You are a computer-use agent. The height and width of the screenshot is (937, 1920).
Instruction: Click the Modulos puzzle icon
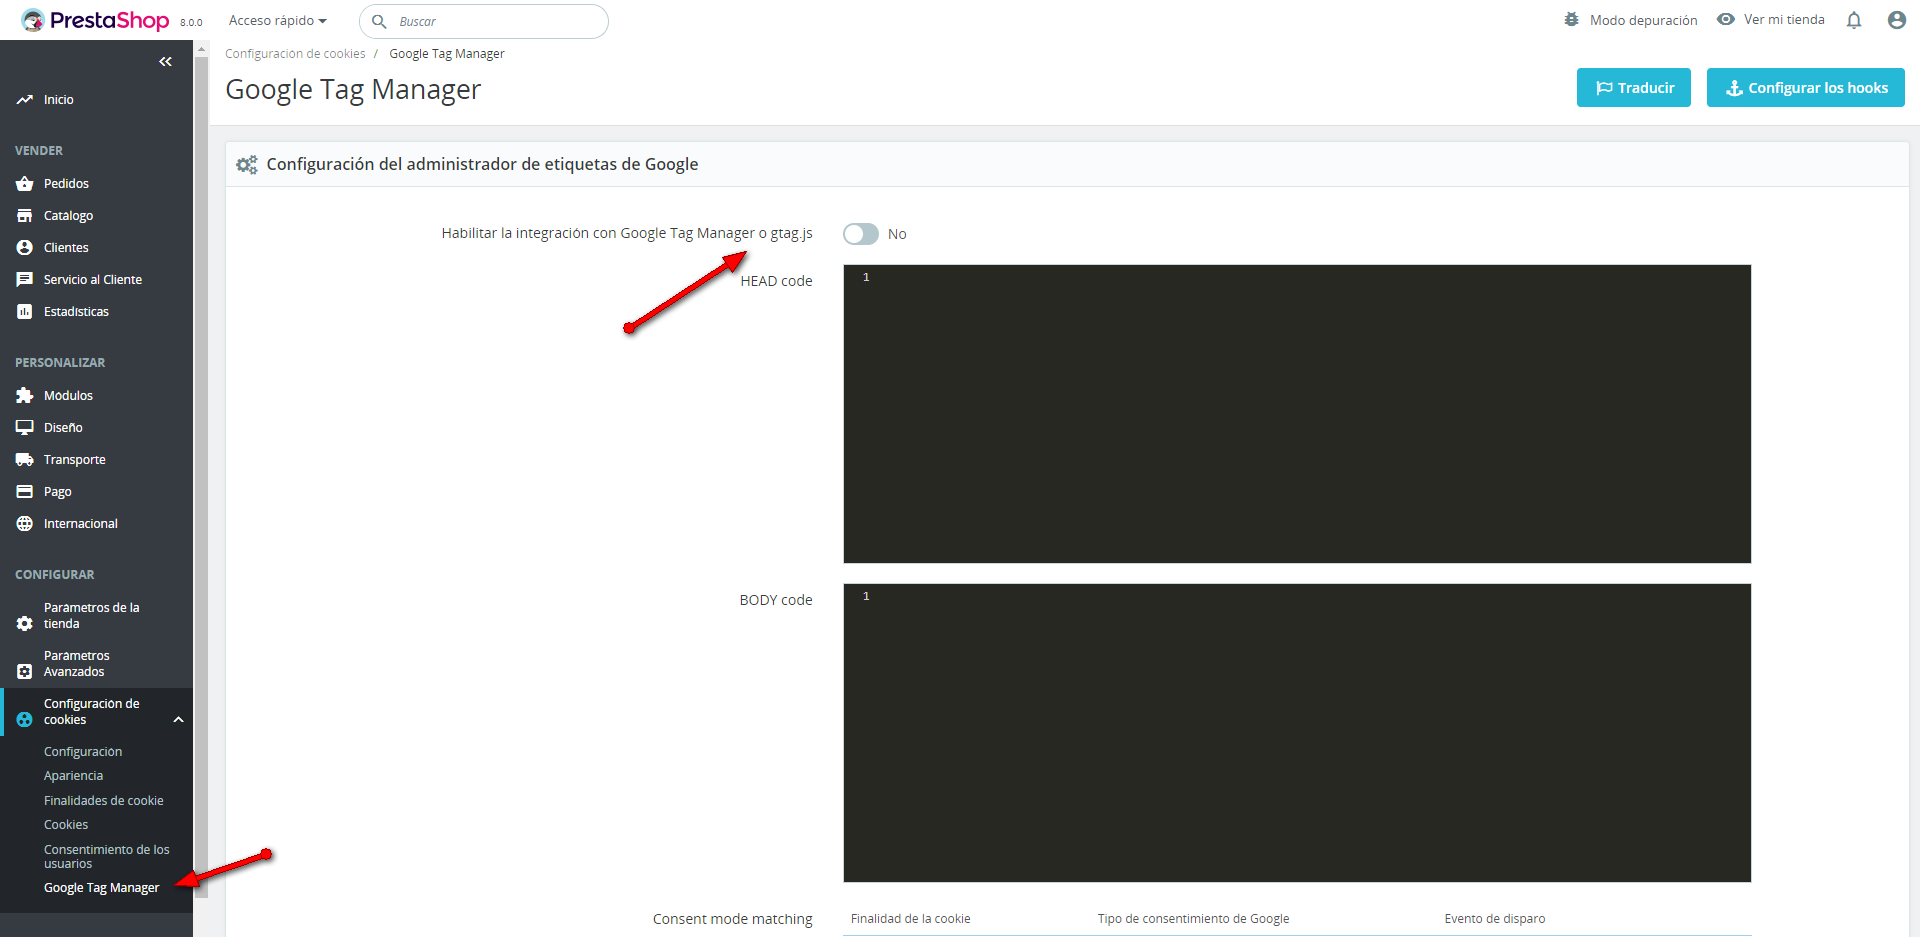25,396
